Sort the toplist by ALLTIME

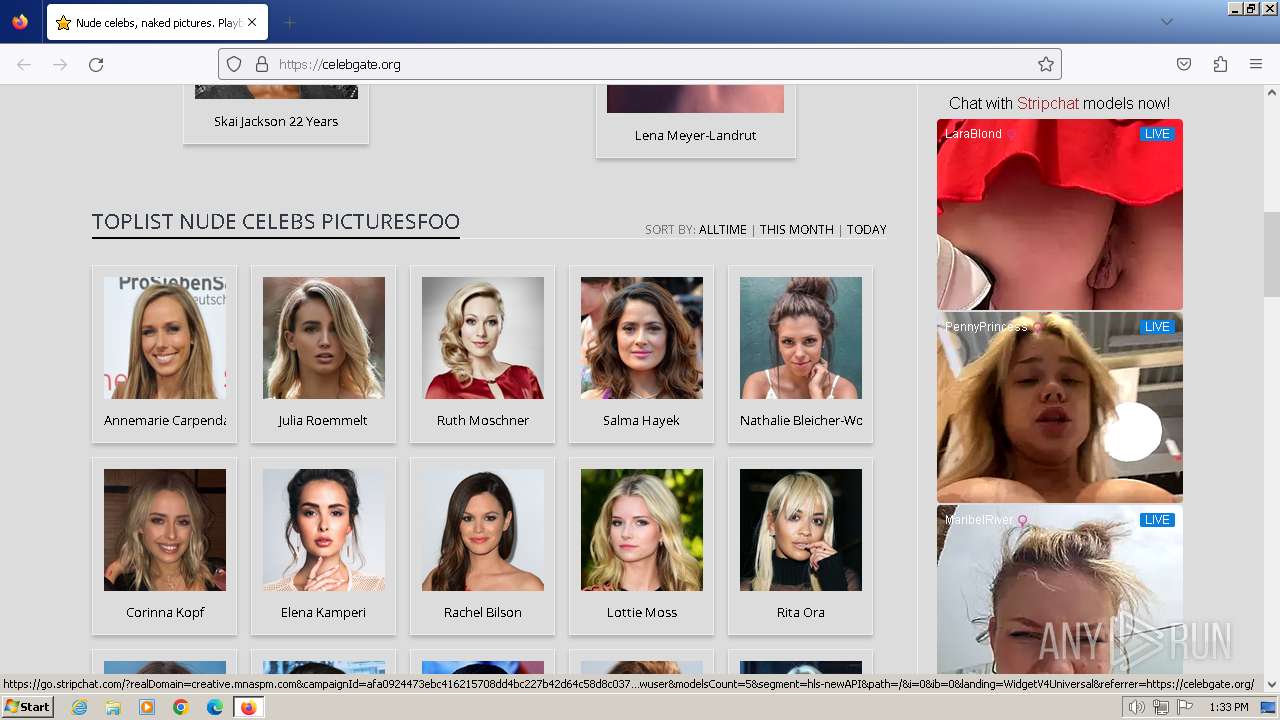[x=723, y=229]
